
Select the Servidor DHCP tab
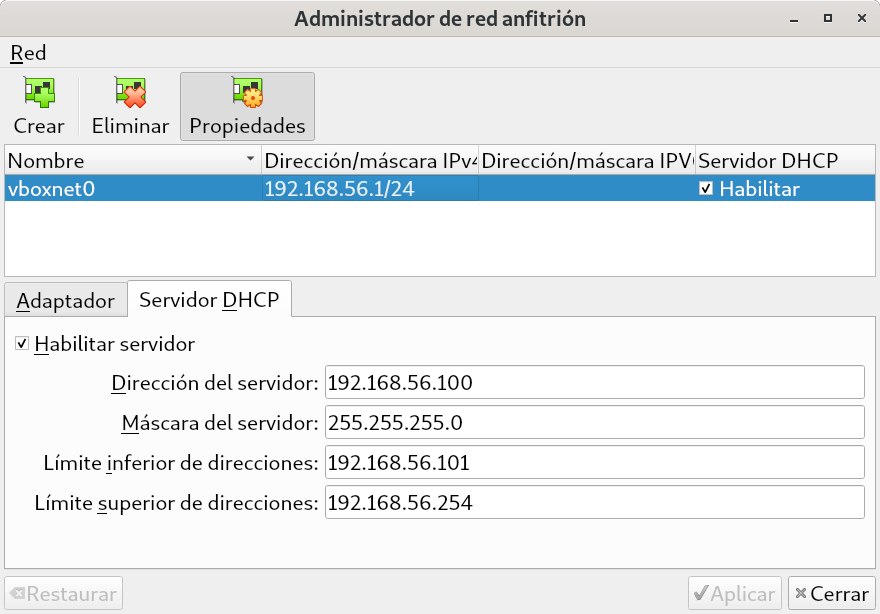click(210, 299)
